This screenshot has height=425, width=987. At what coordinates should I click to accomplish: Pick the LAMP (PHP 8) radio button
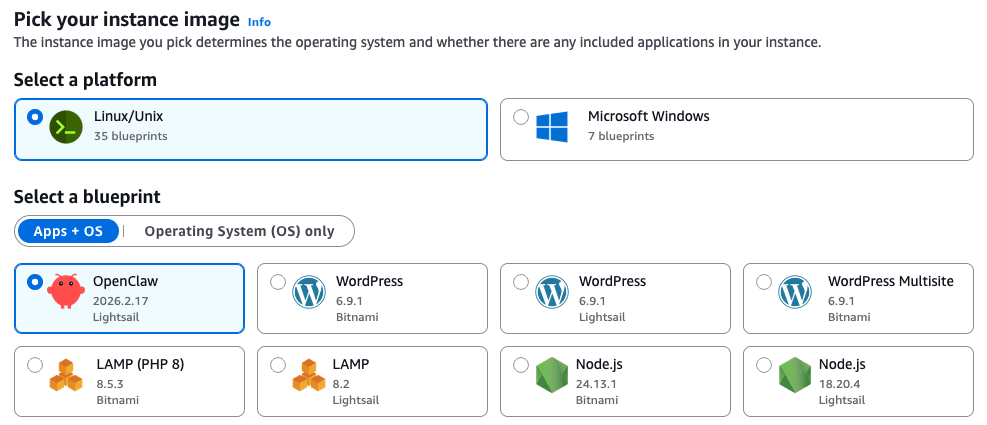coord(35,365)
